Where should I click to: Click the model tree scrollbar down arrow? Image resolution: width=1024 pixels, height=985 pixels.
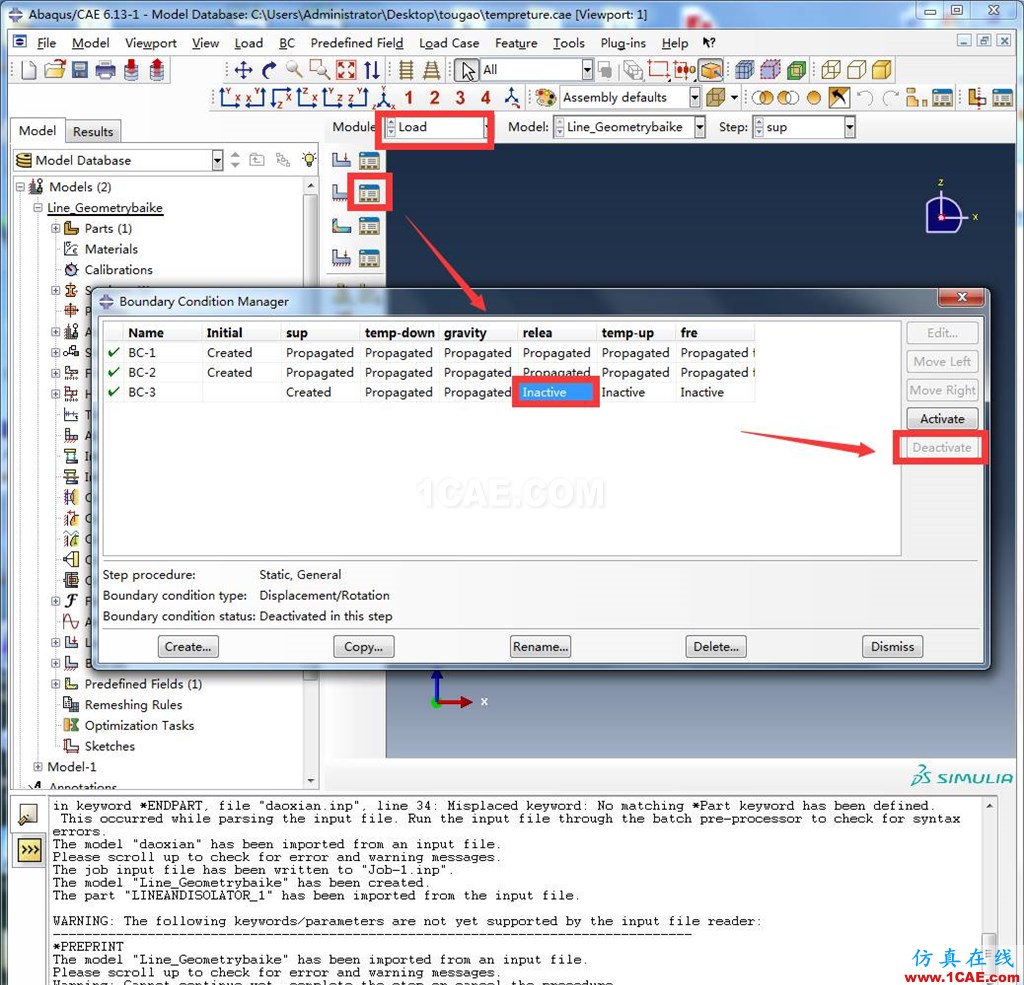tap(311, 781)
